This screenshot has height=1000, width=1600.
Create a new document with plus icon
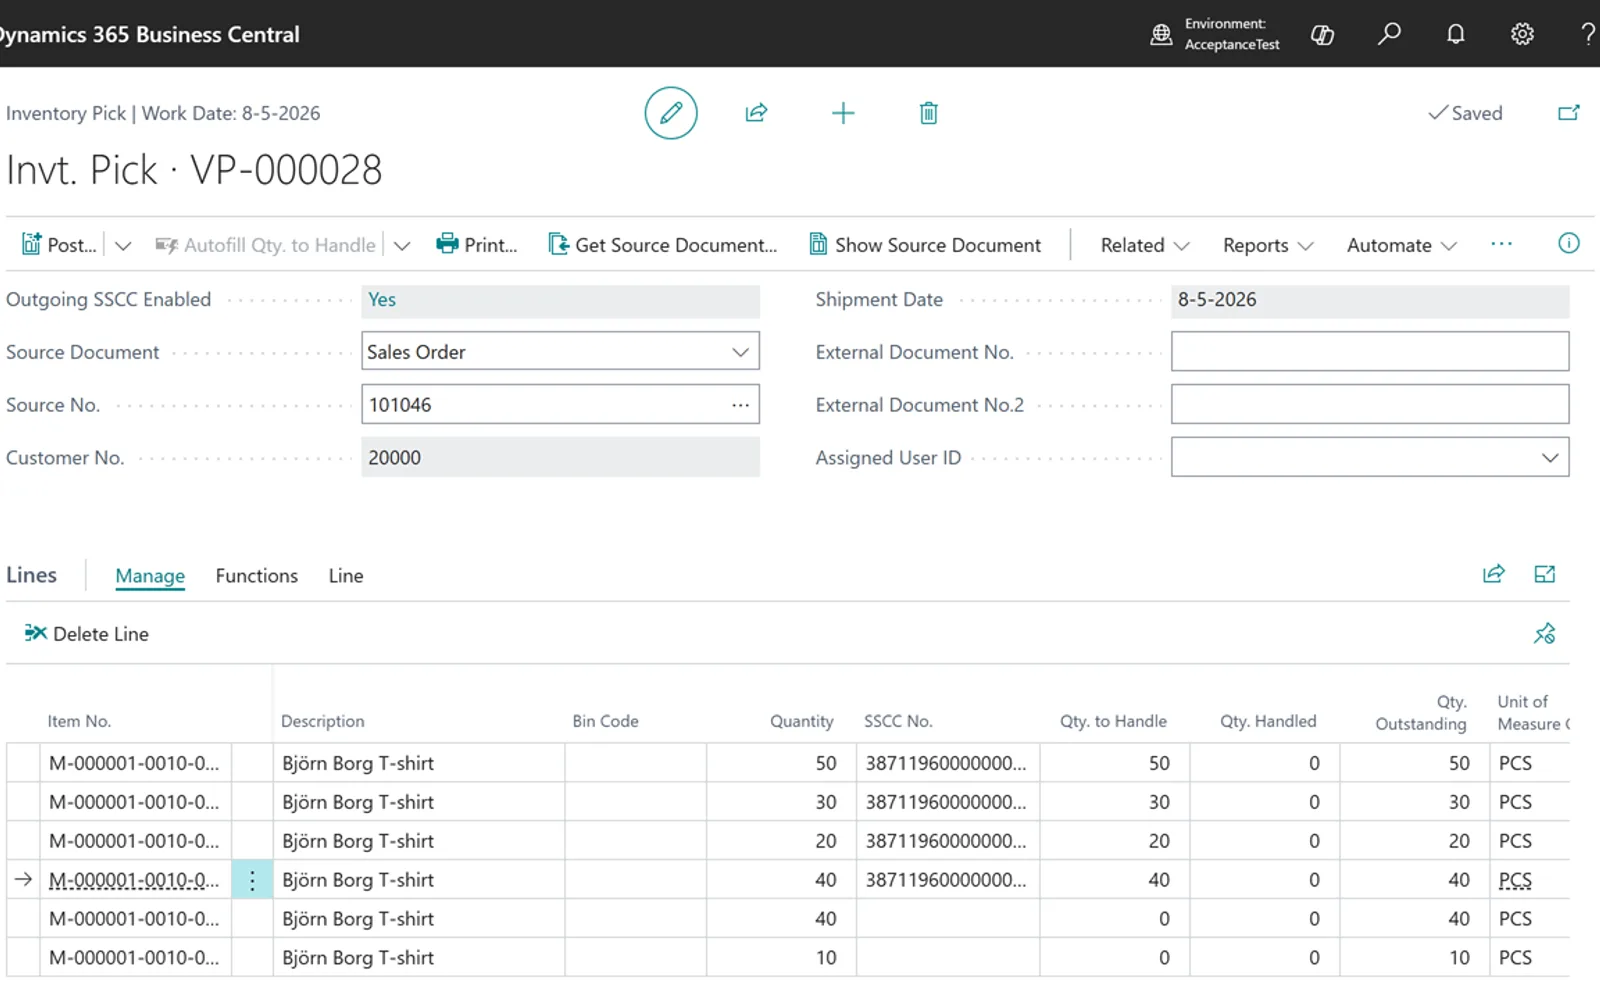[843, 113]
